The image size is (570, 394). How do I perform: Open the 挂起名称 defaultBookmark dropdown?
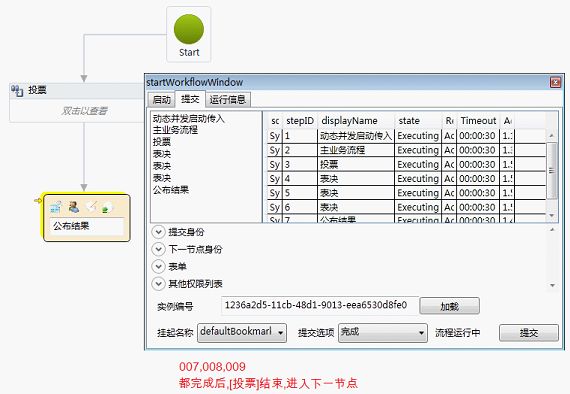pyautogui.click(x=242, y=333)
